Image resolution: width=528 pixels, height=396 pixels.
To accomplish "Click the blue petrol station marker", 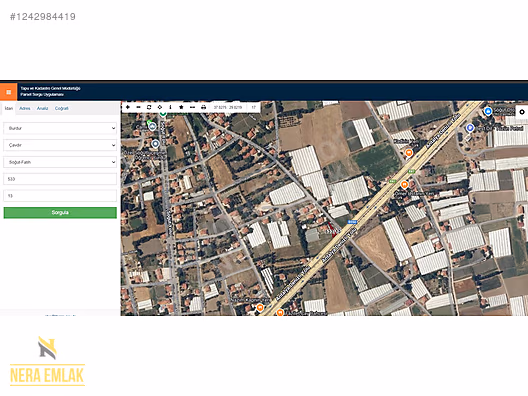I will (470, 128).
